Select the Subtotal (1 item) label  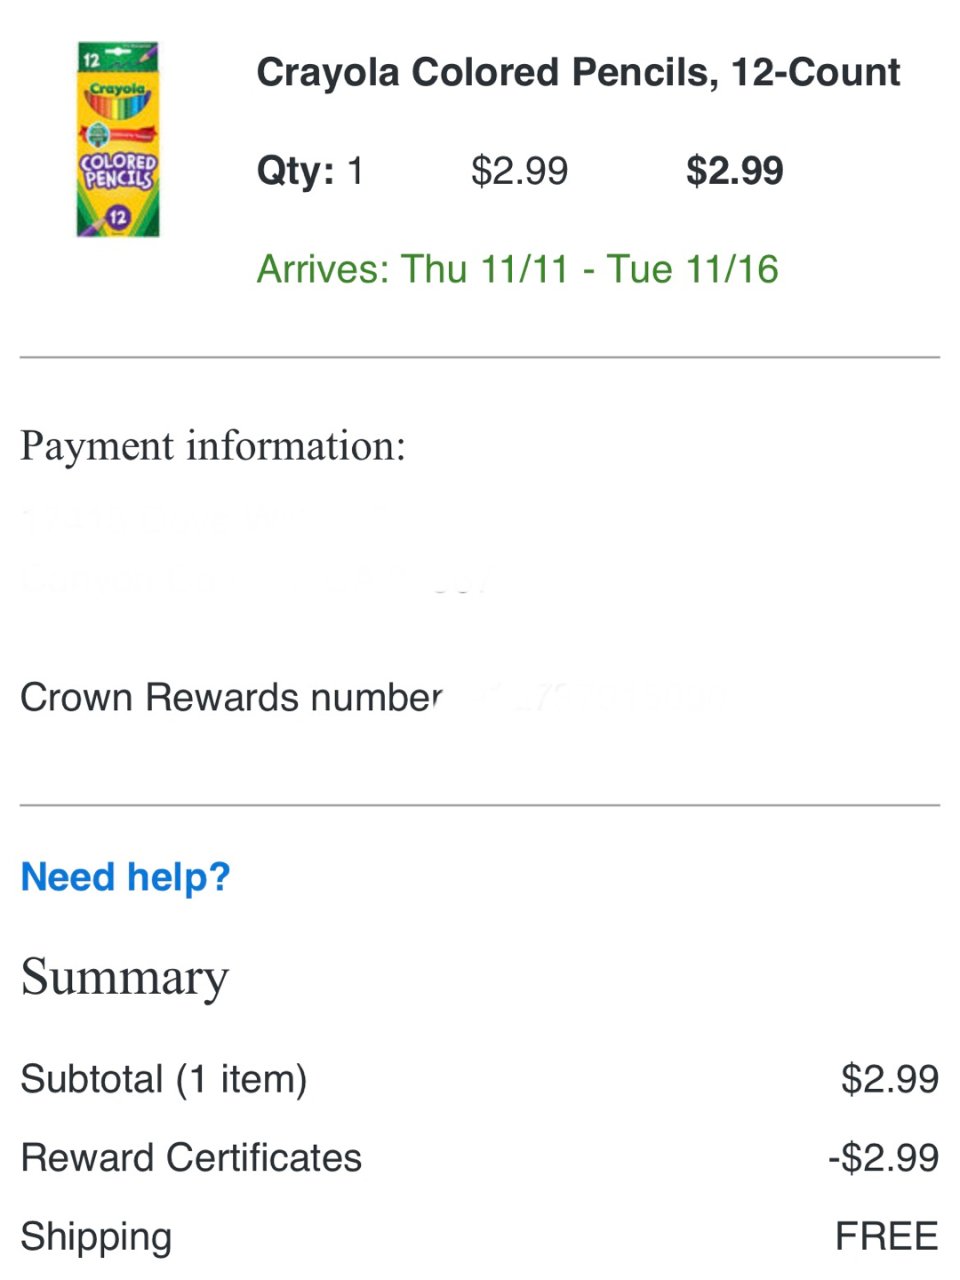(x=164, y=1079)
